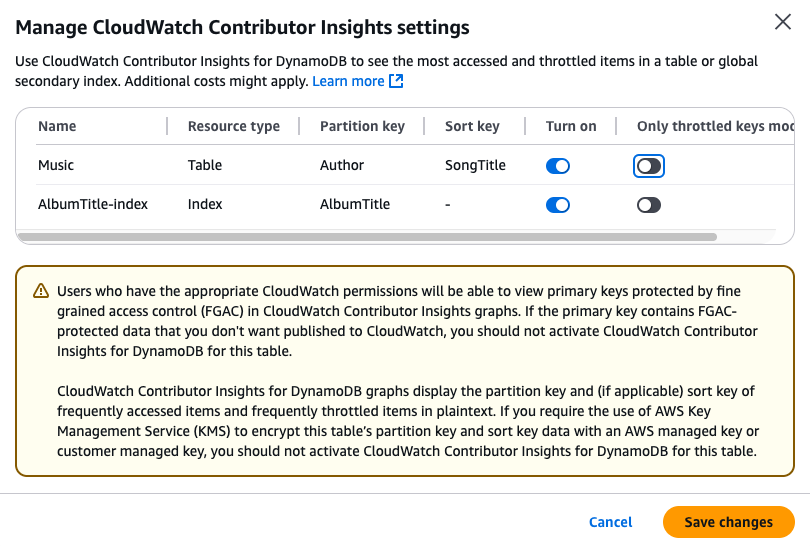The height and width of the screenshot is (546, 810).
Task: Click the Resource type column header
Action: 233,126
